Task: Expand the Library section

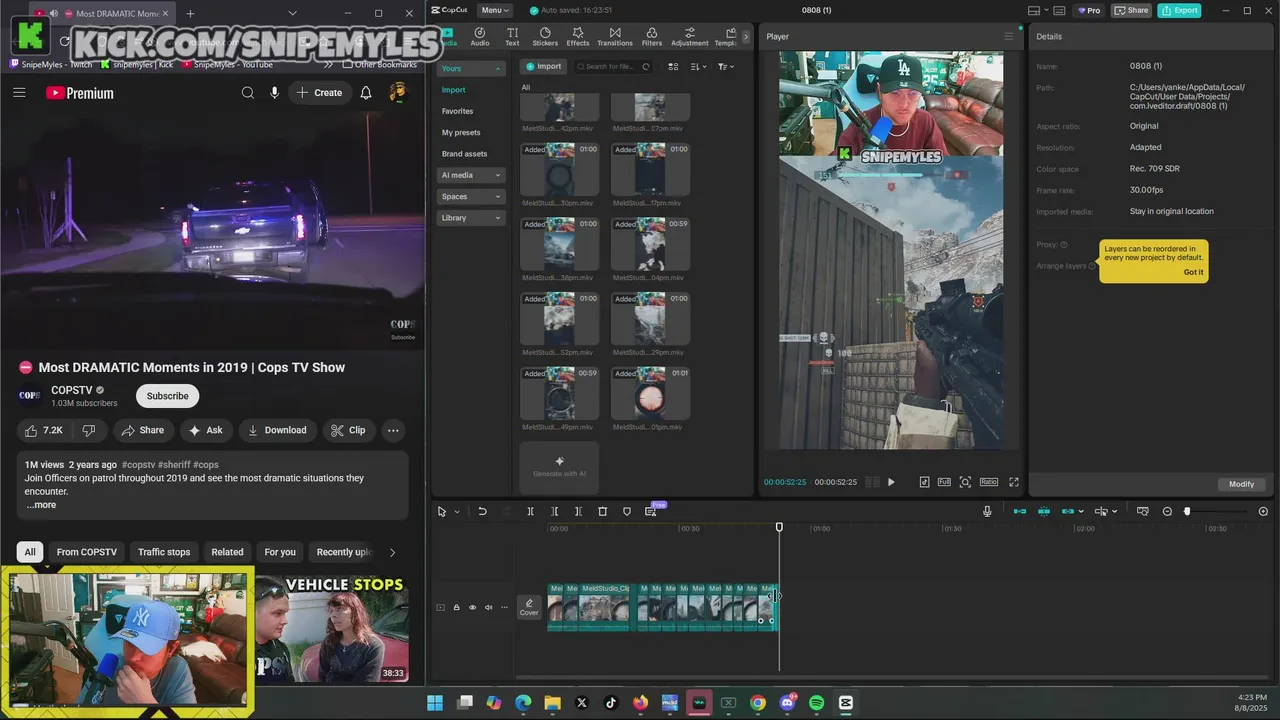Action: click(x=471, y=218)
